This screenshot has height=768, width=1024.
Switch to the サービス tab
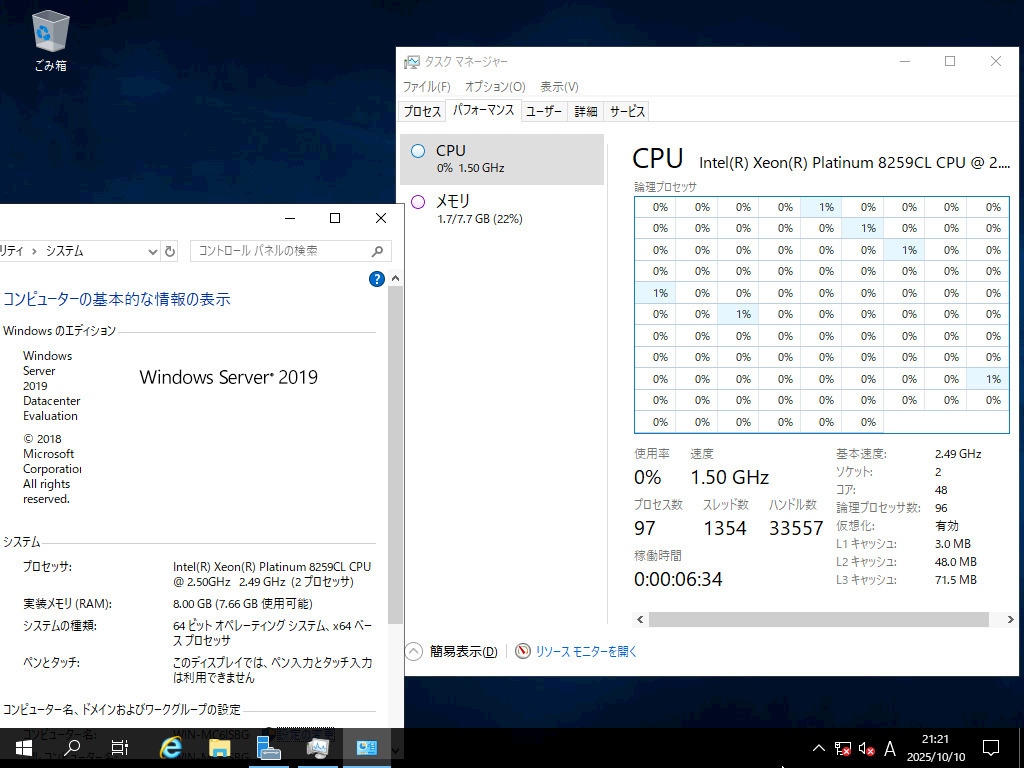click(627, 112)
